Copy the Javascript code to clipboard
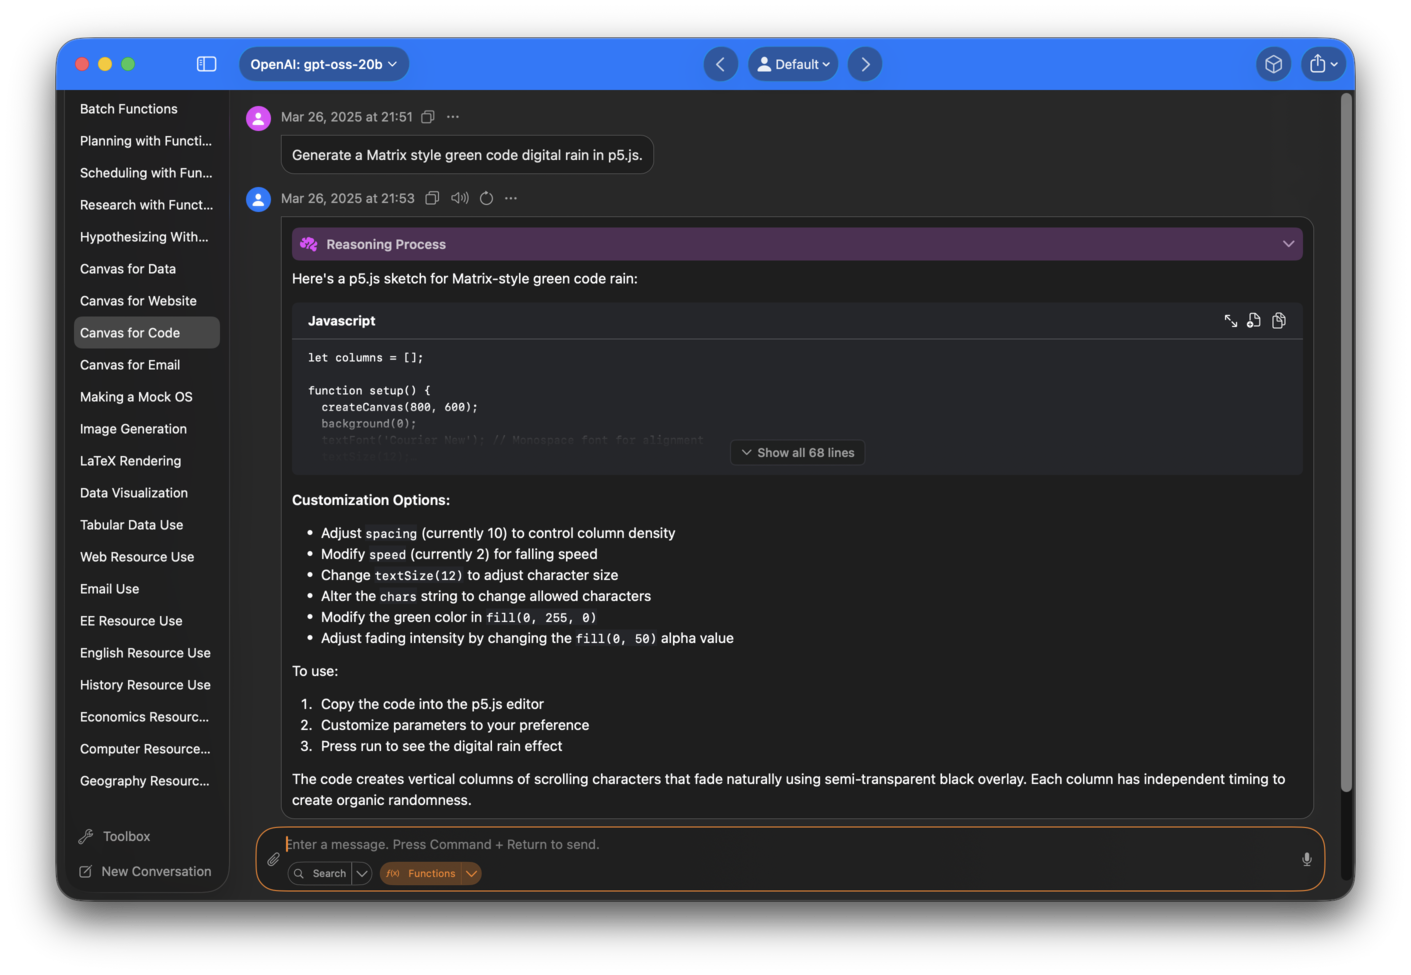This screenshot has height=975, width=1411. click(x=1279, y=321)
